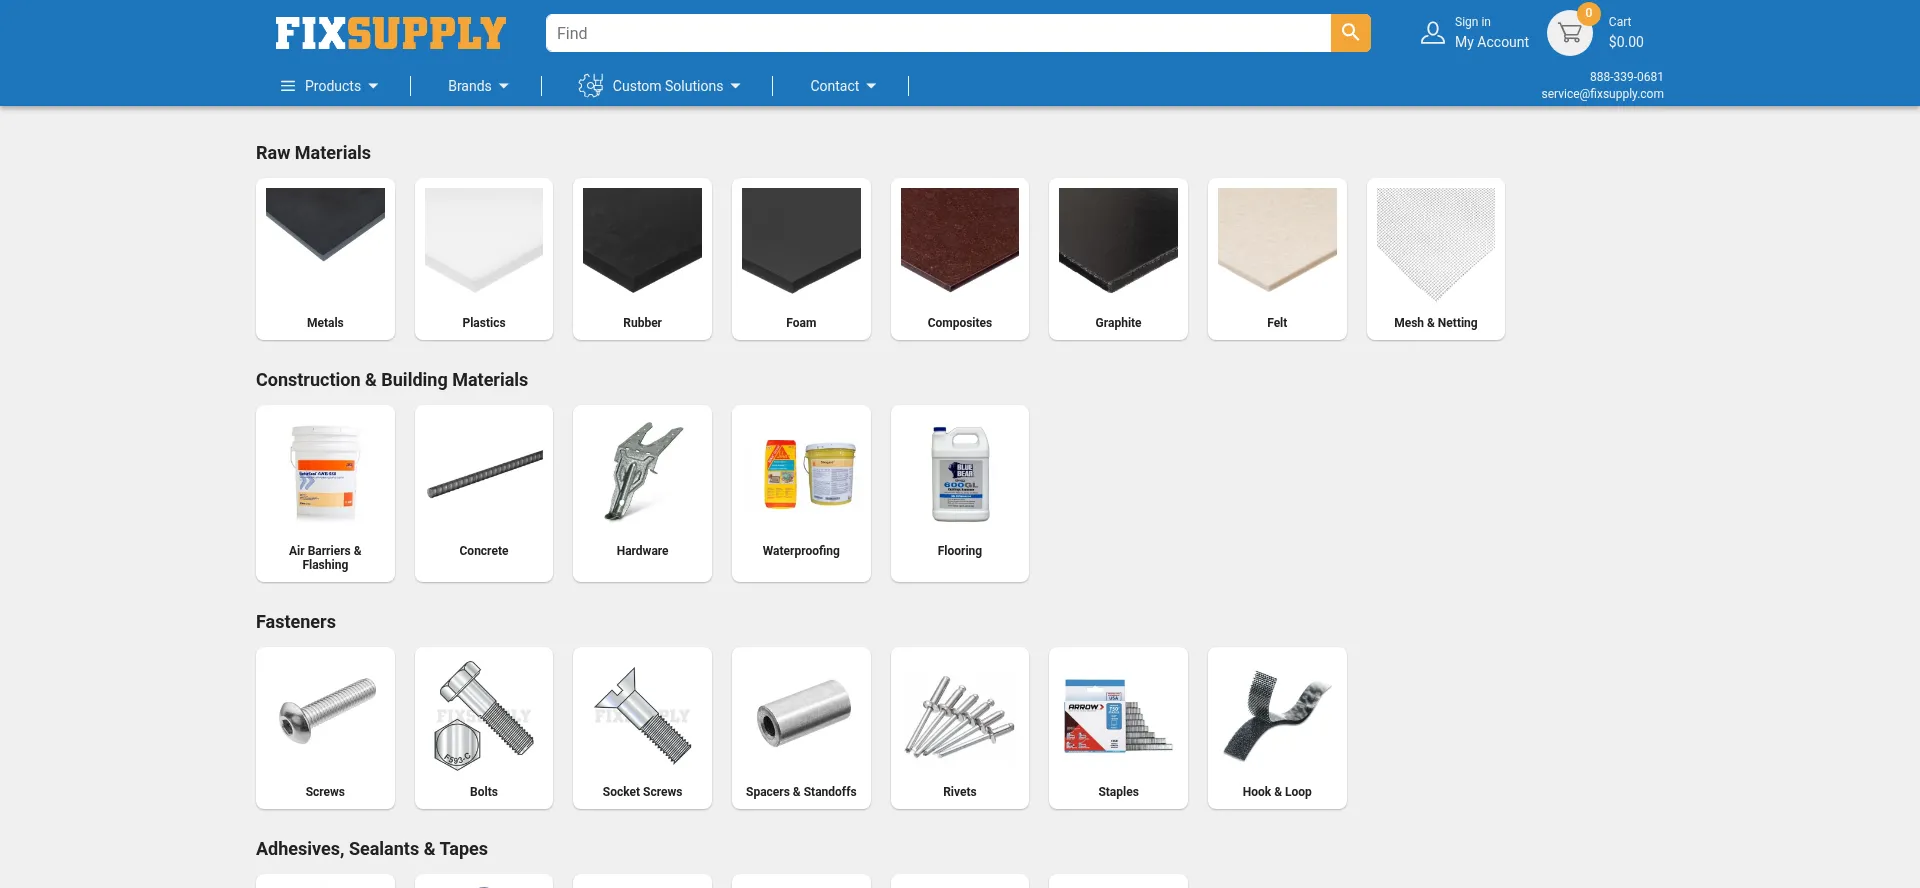The image size is (1920, 888).
Task: Select the Socket Screws image
Action: (x=642, y=715)
